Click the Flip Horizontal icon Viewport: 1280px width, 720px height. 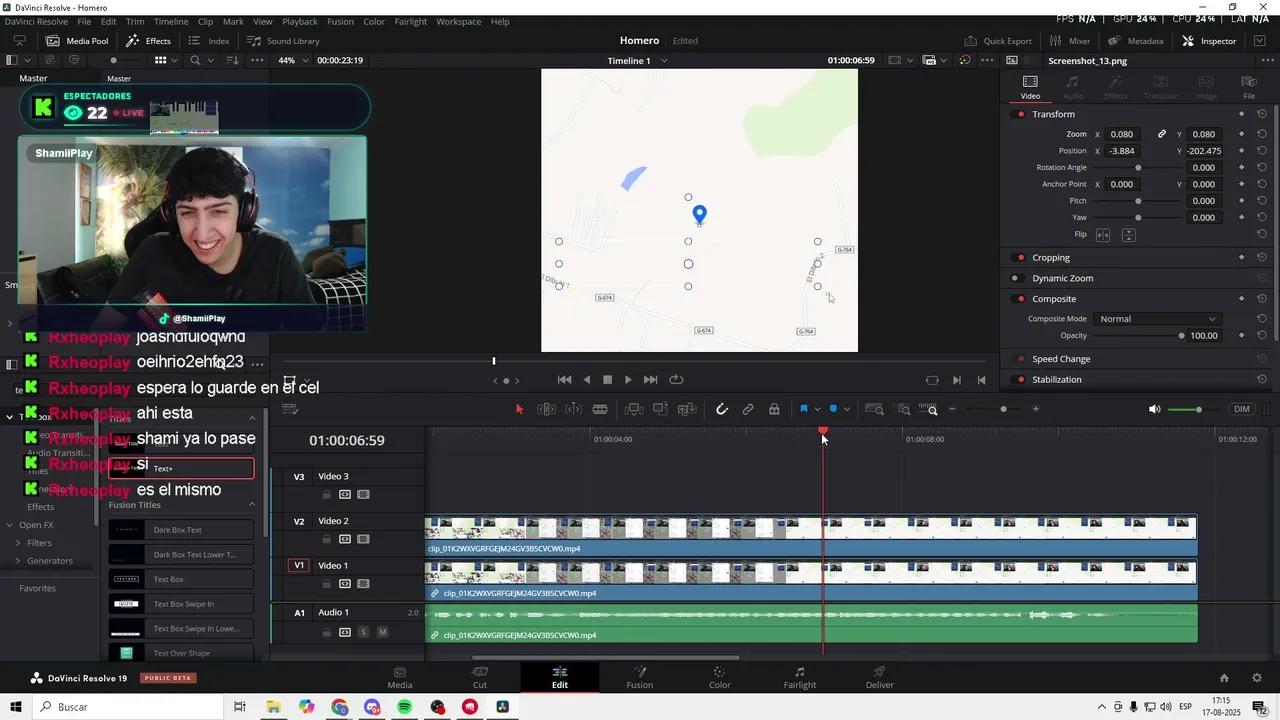[x=1103, y=235]
